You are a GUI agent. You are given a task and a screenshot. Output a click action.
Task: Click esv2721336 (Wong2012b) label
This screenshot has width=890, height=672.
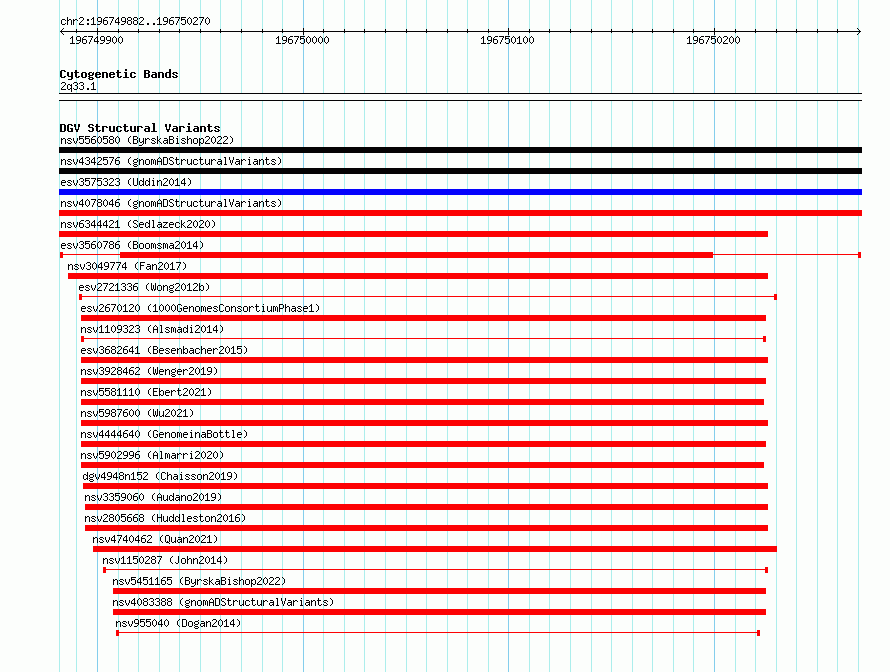144,287
